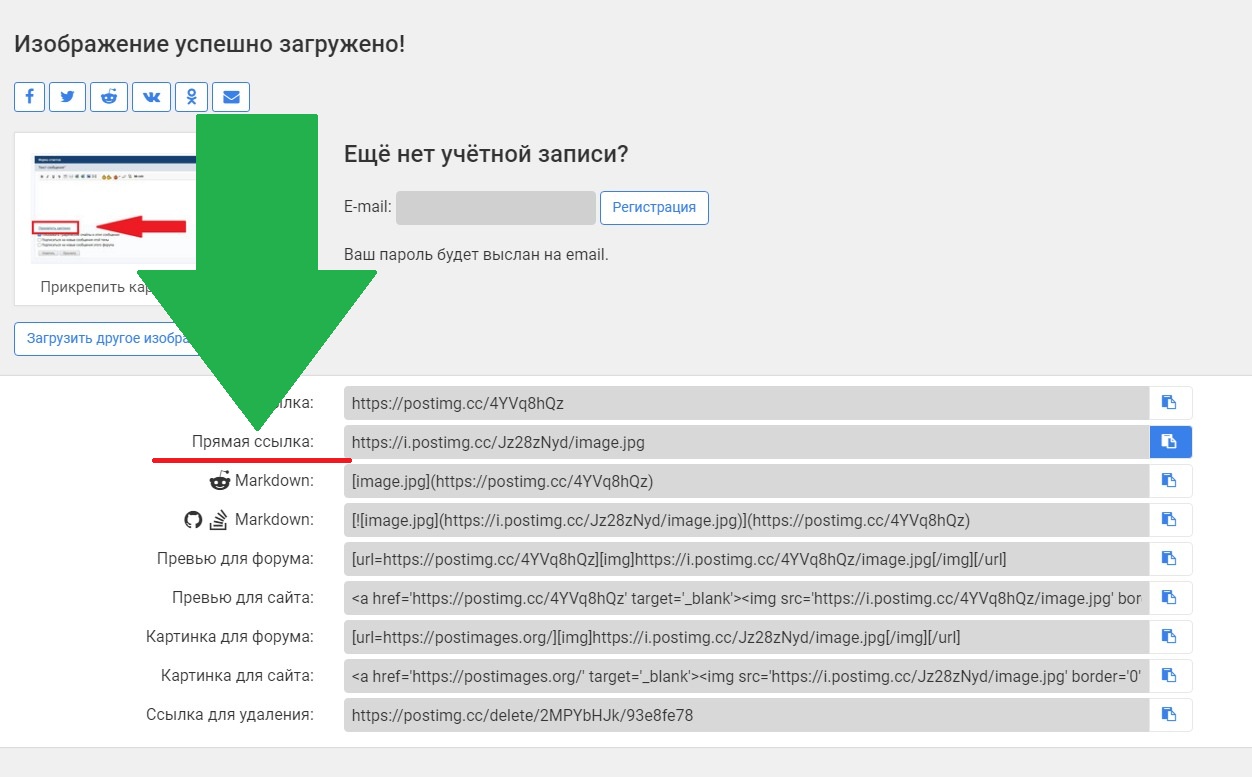Click the Прямая ссылка label
This screenshot has width=1252, height=777.
(253, 441)
